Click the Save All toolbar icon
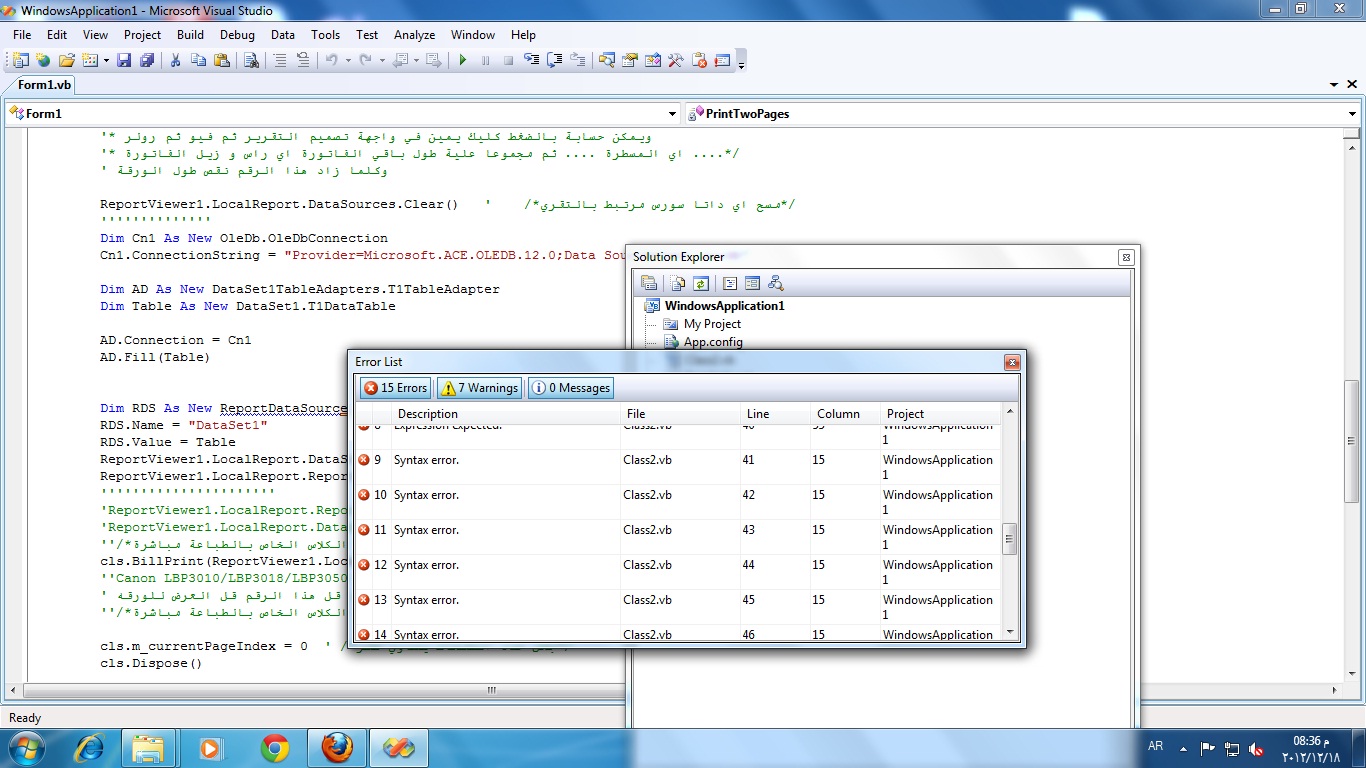Image resolution: width=1366 pixels, height=768 pixels. click(x=147, y=61)
